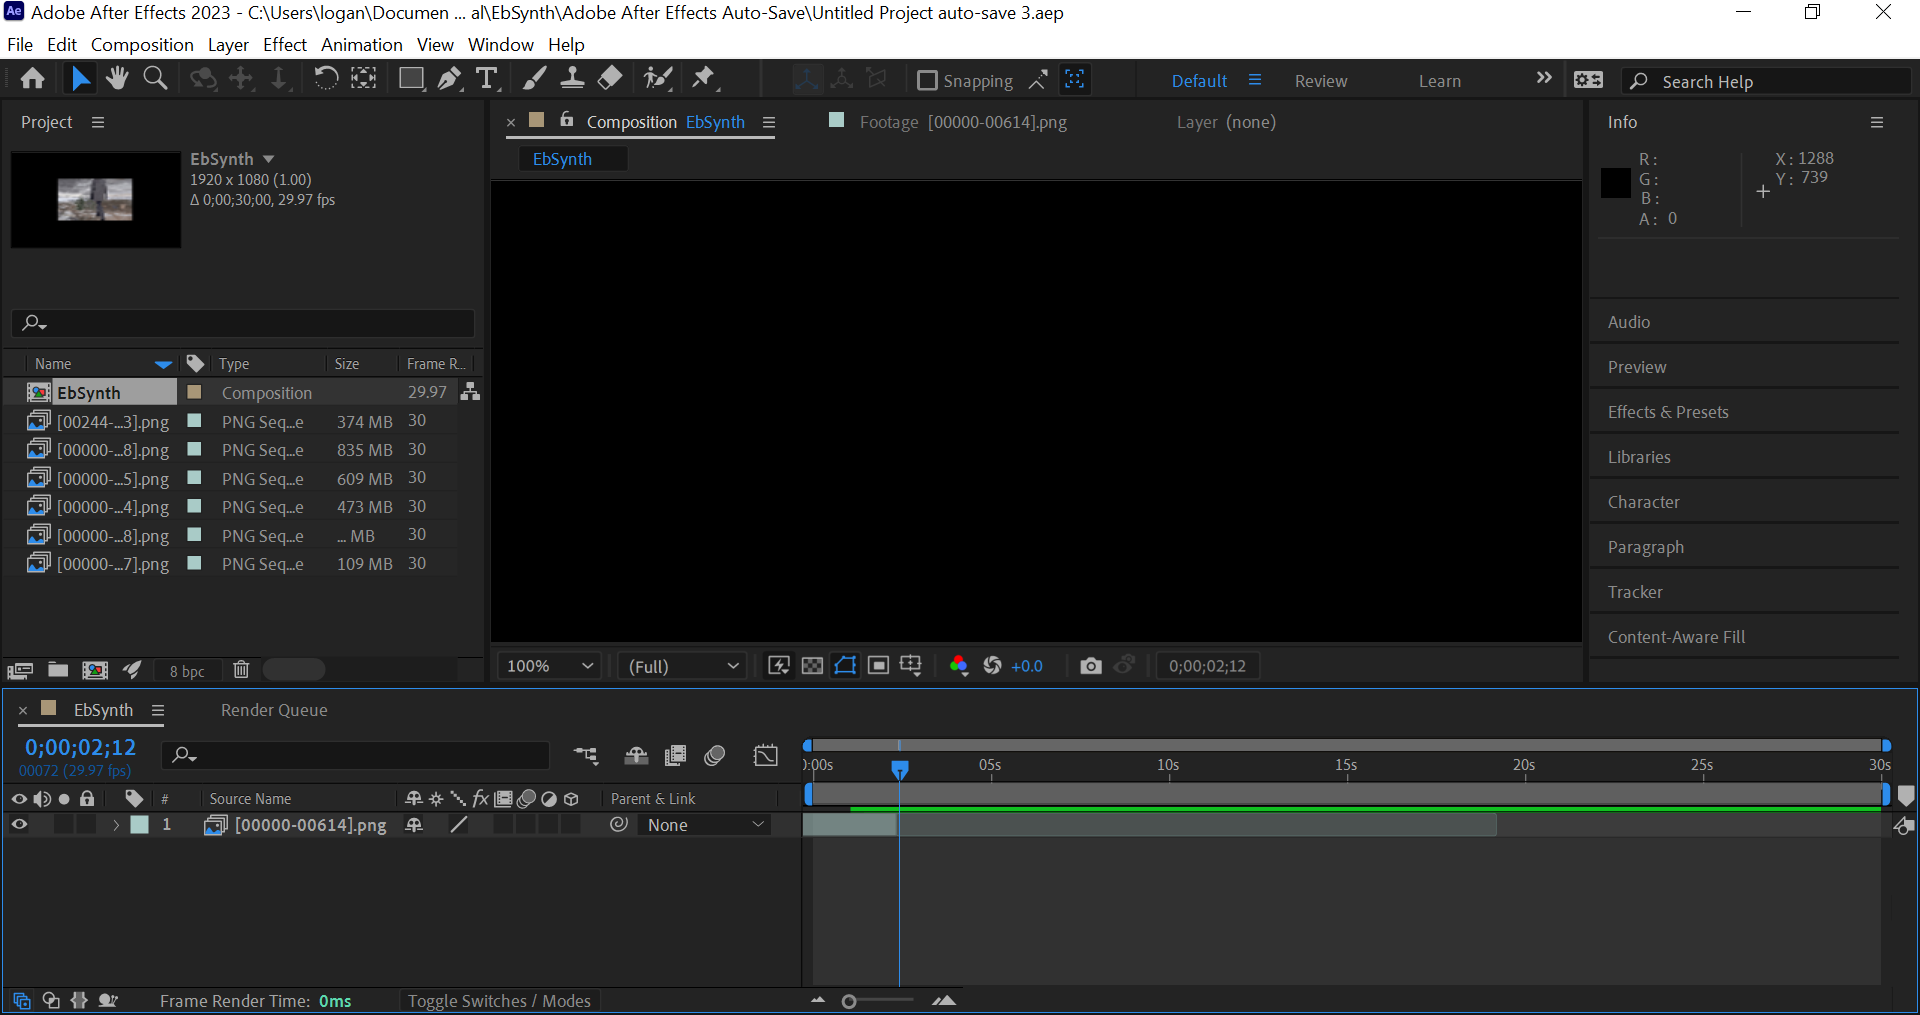Open resolution dropdown showing (Full)
The height and width of the screenshot is (1015, 1920).
pyautogui.click(x=684, y=666)
